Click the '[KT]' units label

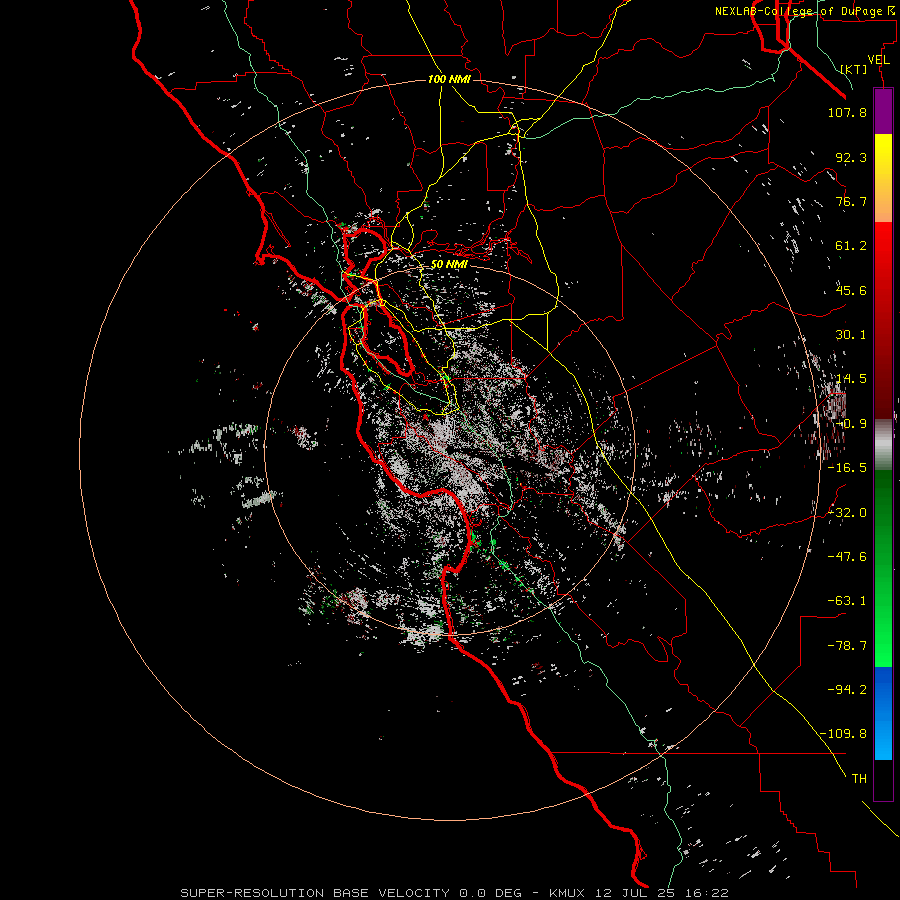(x=854, y=69)
